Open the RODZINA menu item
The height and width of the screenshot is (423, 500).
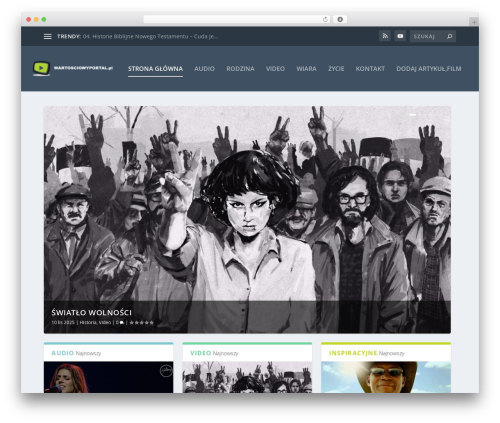[x=240, y=69]
